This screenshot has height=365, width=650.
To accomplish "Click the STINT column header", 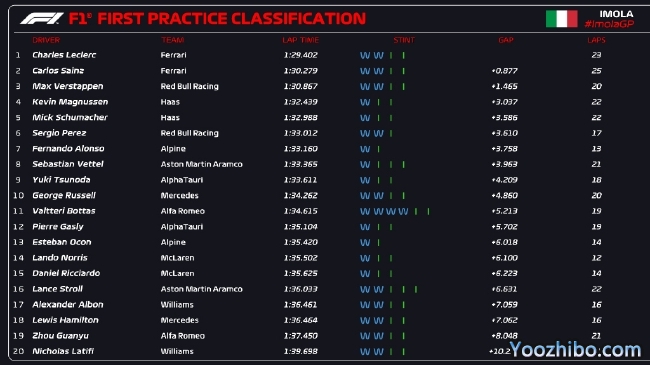I will [x=404, y=40].
